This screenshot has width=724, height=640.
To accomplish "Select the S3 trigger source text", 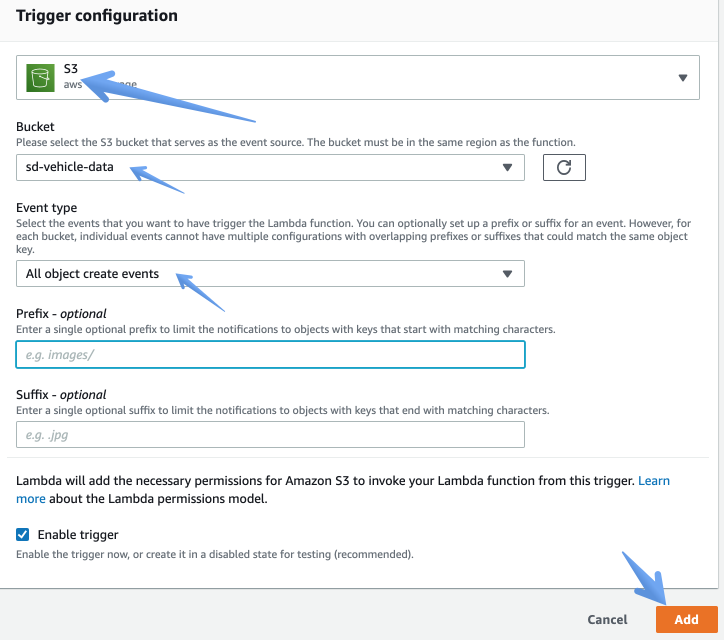I will click(71, 69).
